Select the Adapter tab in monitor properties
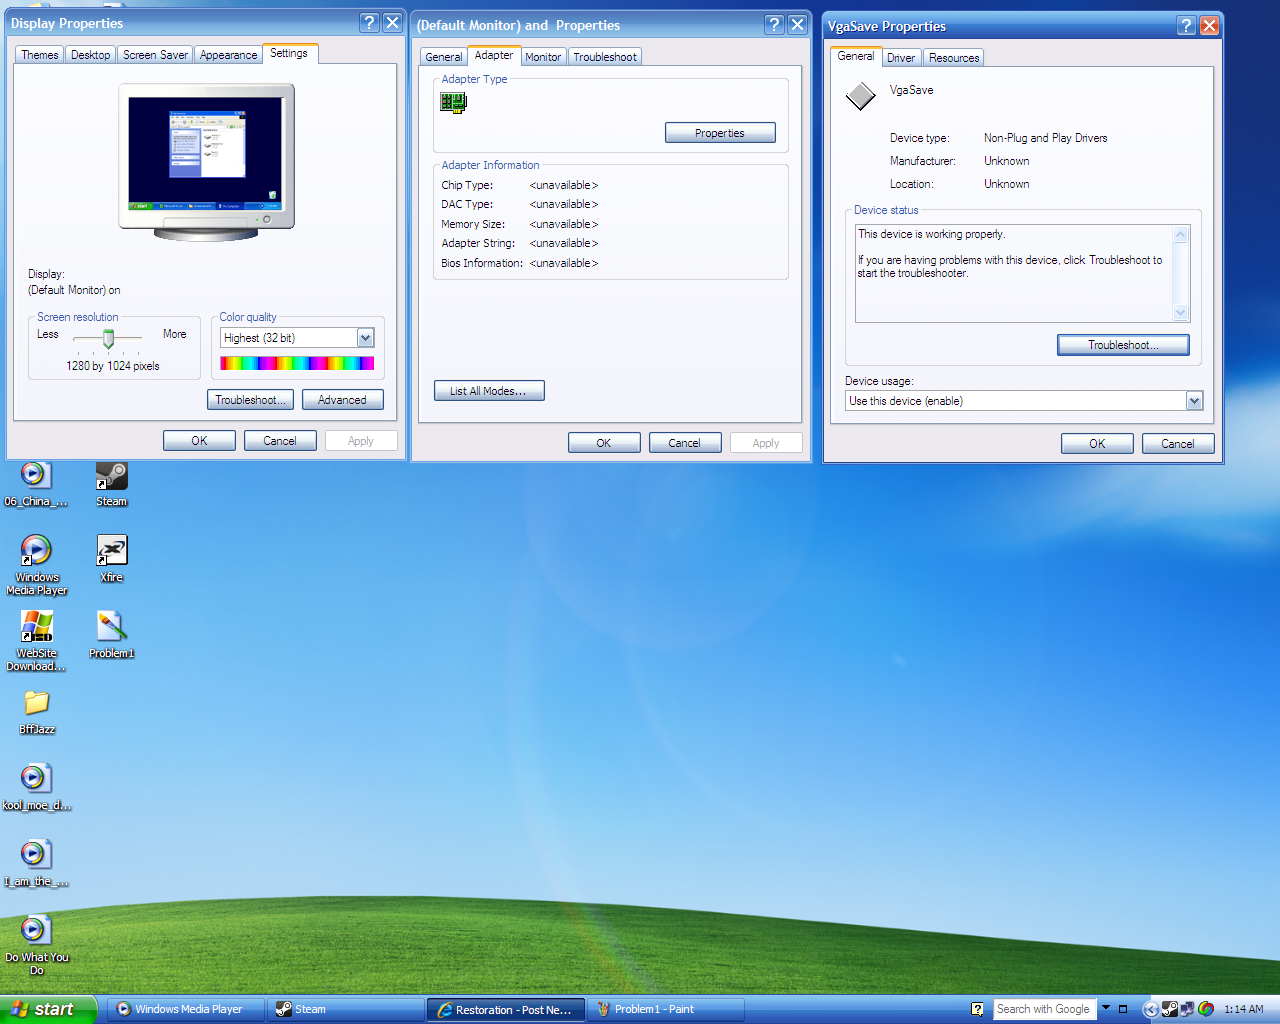Viewport: 1280px width, 1024px height. (494, 56)
